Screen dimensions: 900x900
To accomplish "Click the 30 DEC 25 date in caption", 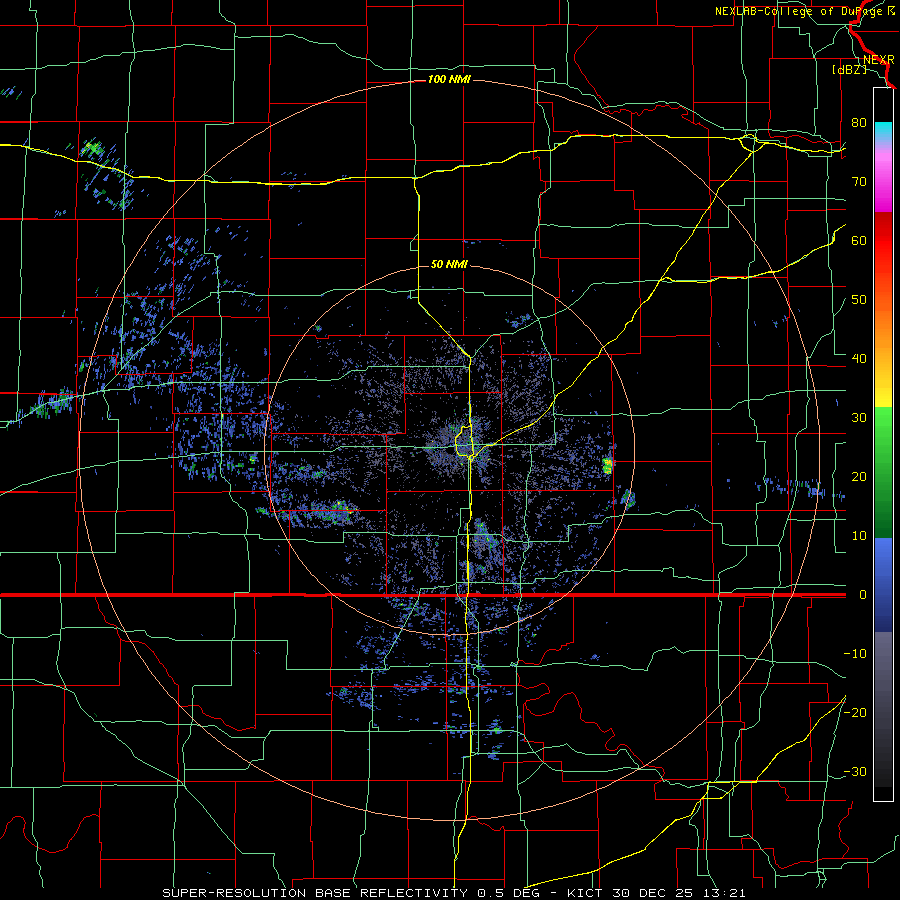I will [x=654, y=893].
